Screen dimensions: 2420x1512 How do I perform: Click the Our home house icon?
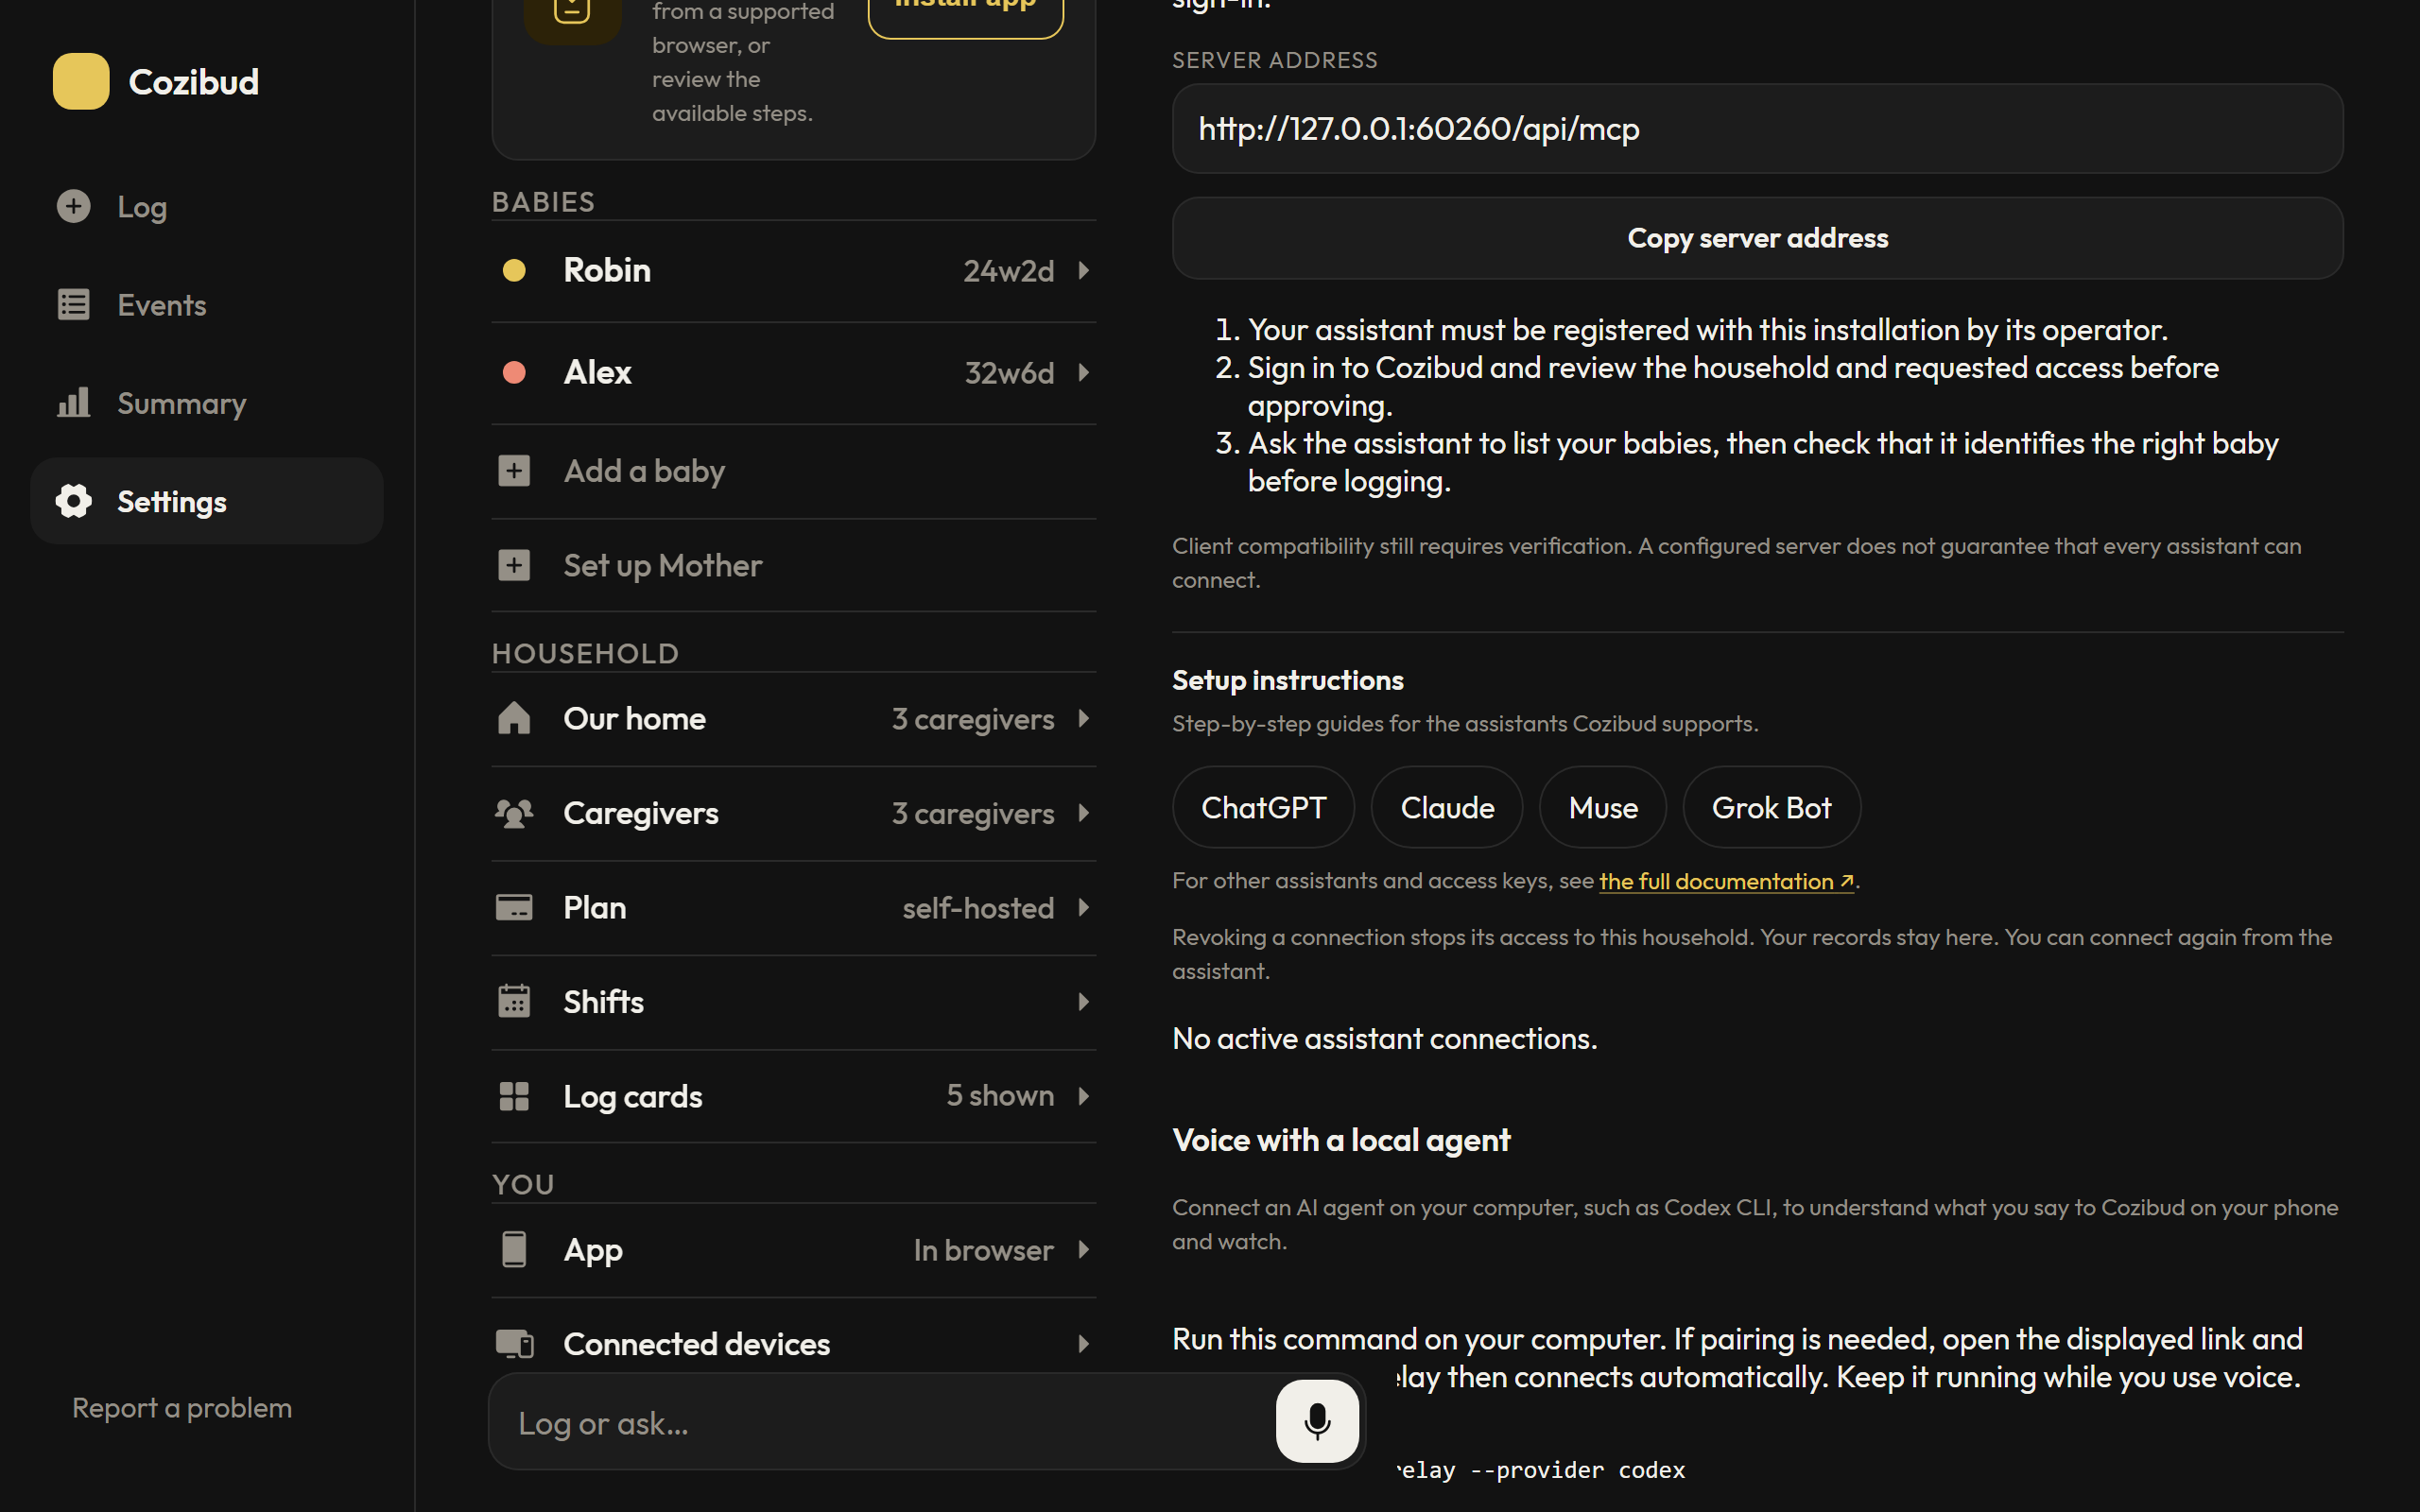[x=514, y=718]
